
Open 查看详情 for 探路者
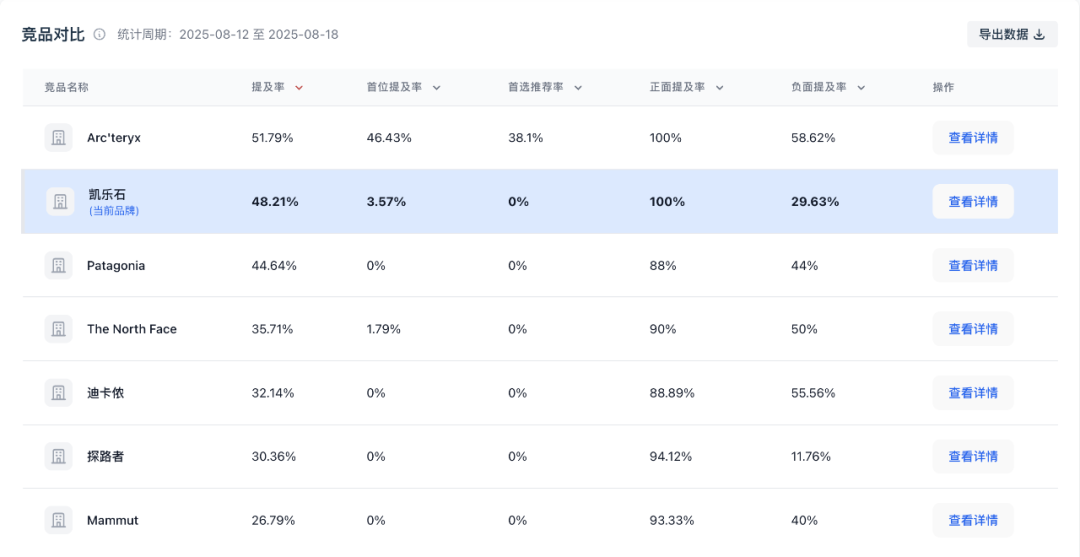click(x=973, y=456)
